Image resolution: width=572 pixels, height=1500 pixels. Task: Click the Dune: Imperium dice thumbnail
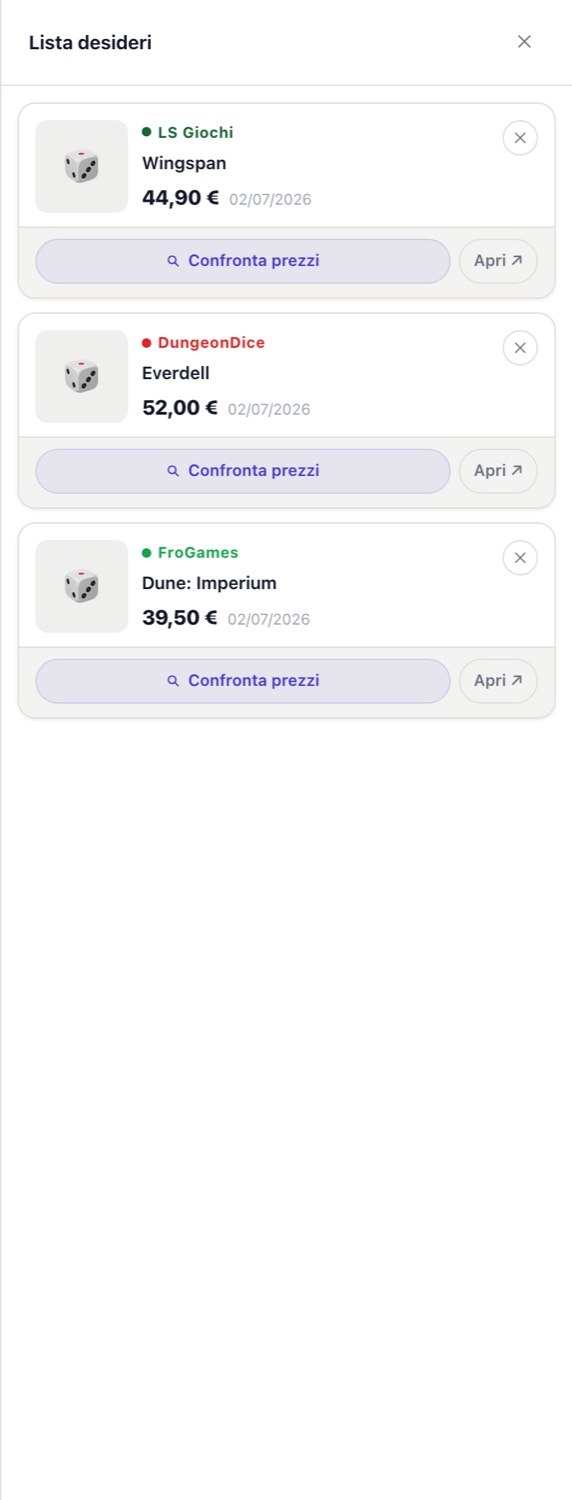click(82, 587)
